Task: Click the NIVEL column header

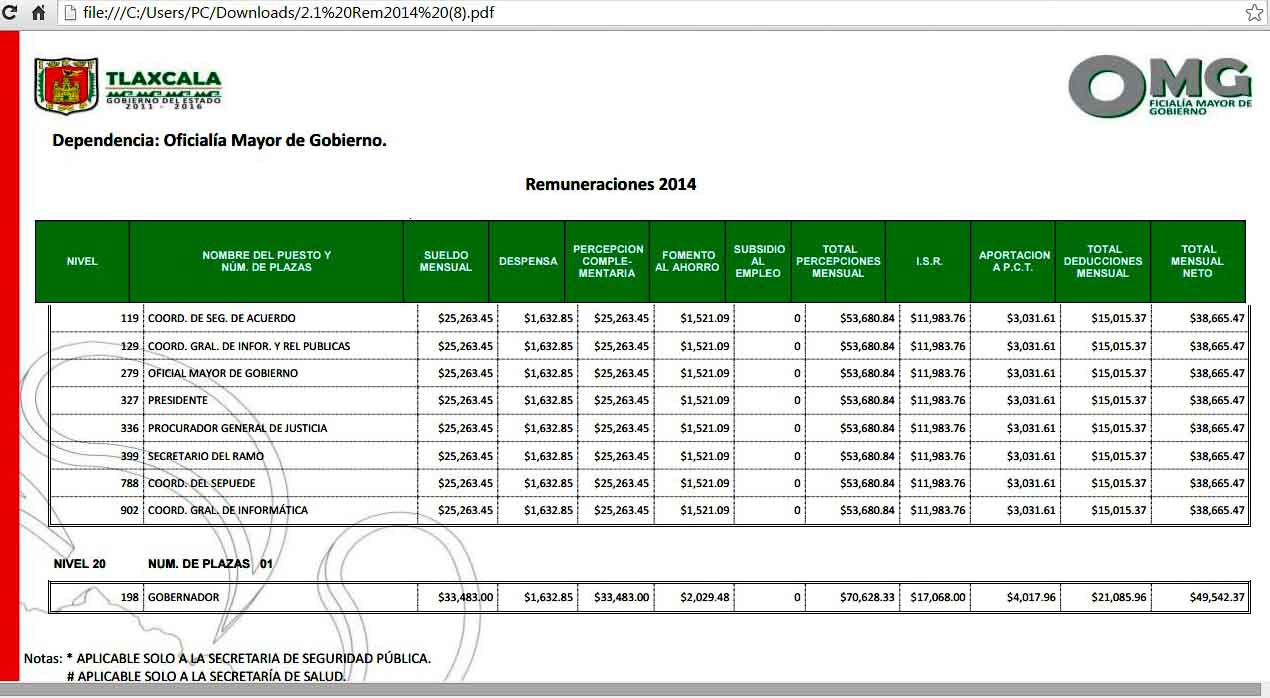Action: point(82,261)
